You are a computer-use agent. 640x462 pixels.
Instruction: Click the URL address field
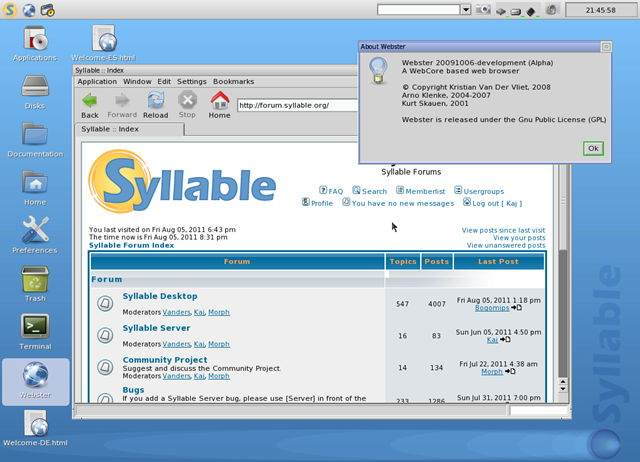[x=297, y=105]
